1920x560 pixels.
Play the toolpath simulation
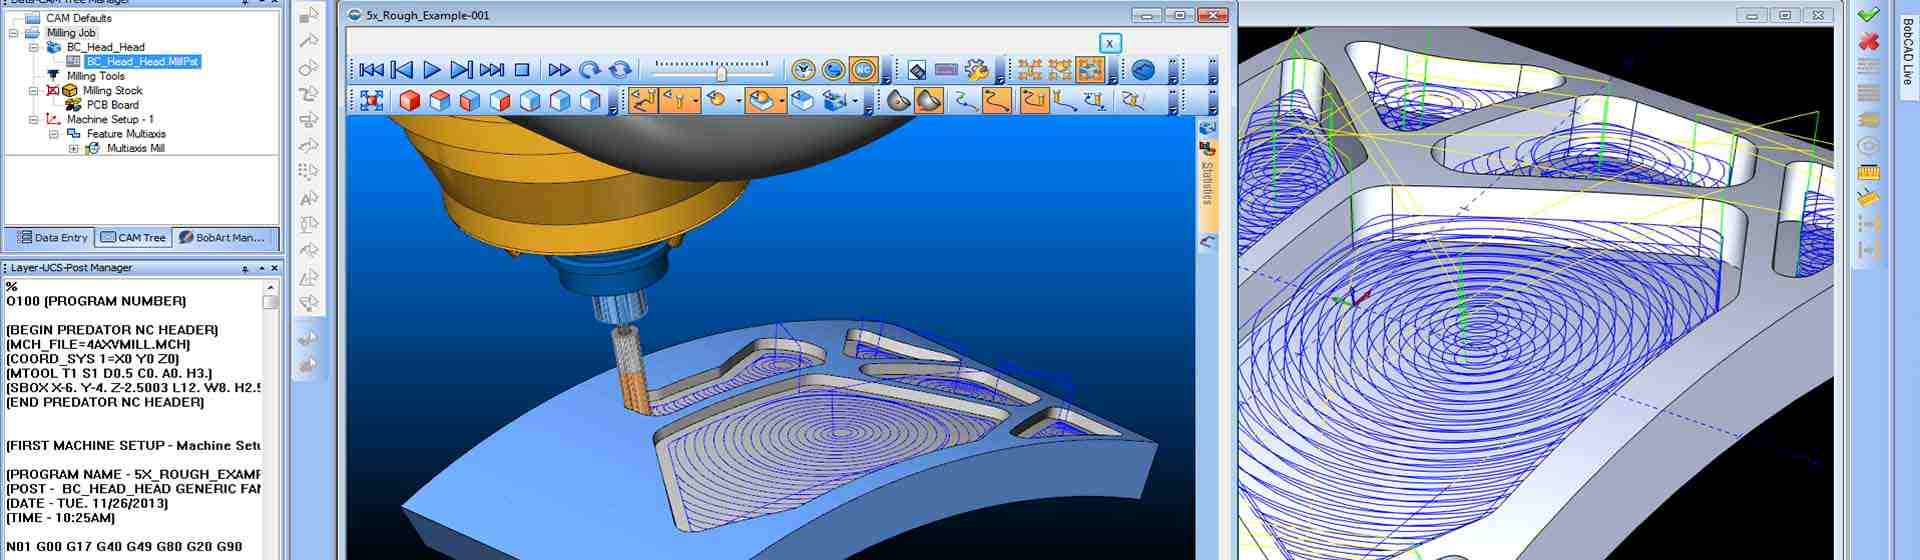(432, 70)
